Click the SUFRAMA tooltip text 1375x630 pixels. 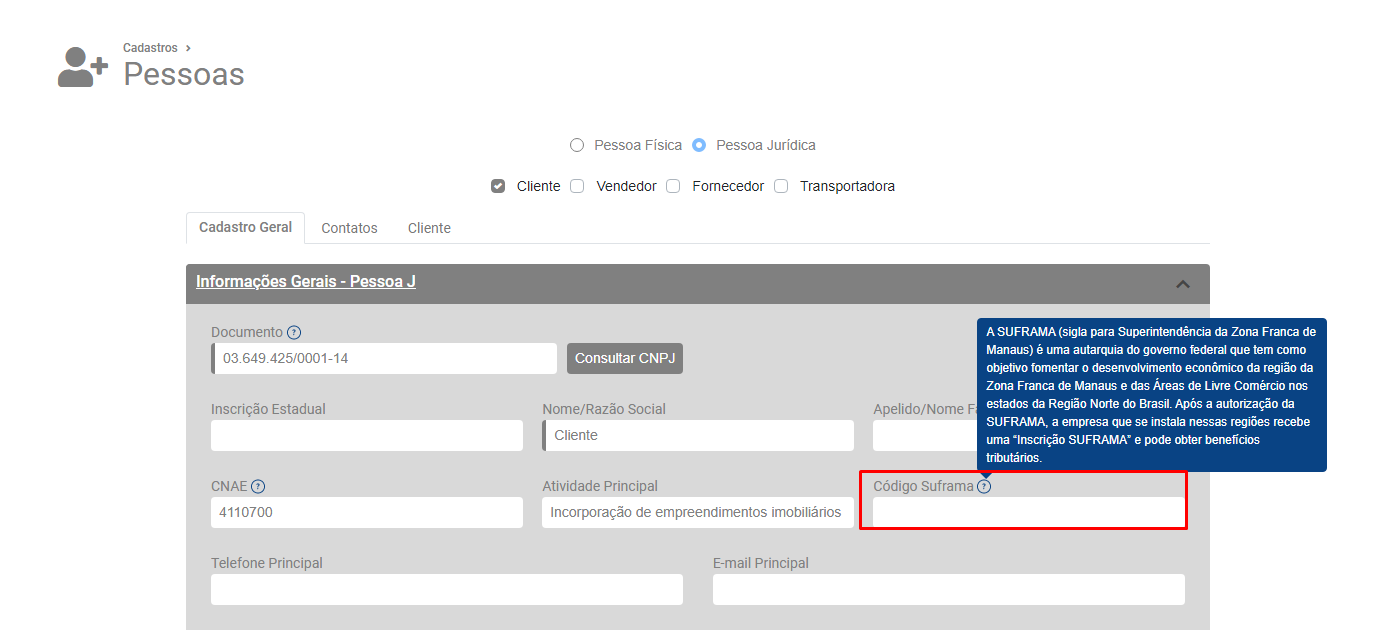coord(1151,394)
